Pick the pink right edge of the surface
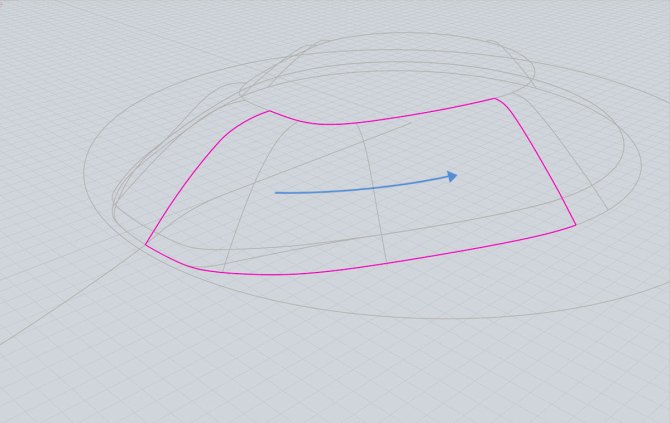Viewport: 670px width, 423px height. click(x=543, y=160)
